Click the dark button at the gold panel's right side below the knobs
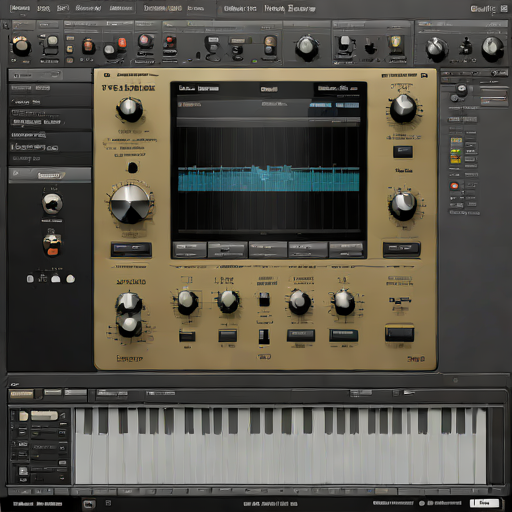Image resolution: width=512 pixels, height=512 pixels. (x=401, y=249)
